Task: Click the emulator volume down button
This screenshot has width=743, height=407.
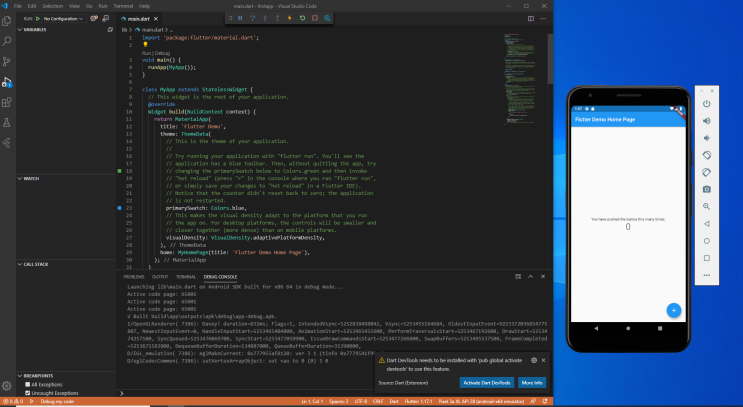Action: [707, 138]
